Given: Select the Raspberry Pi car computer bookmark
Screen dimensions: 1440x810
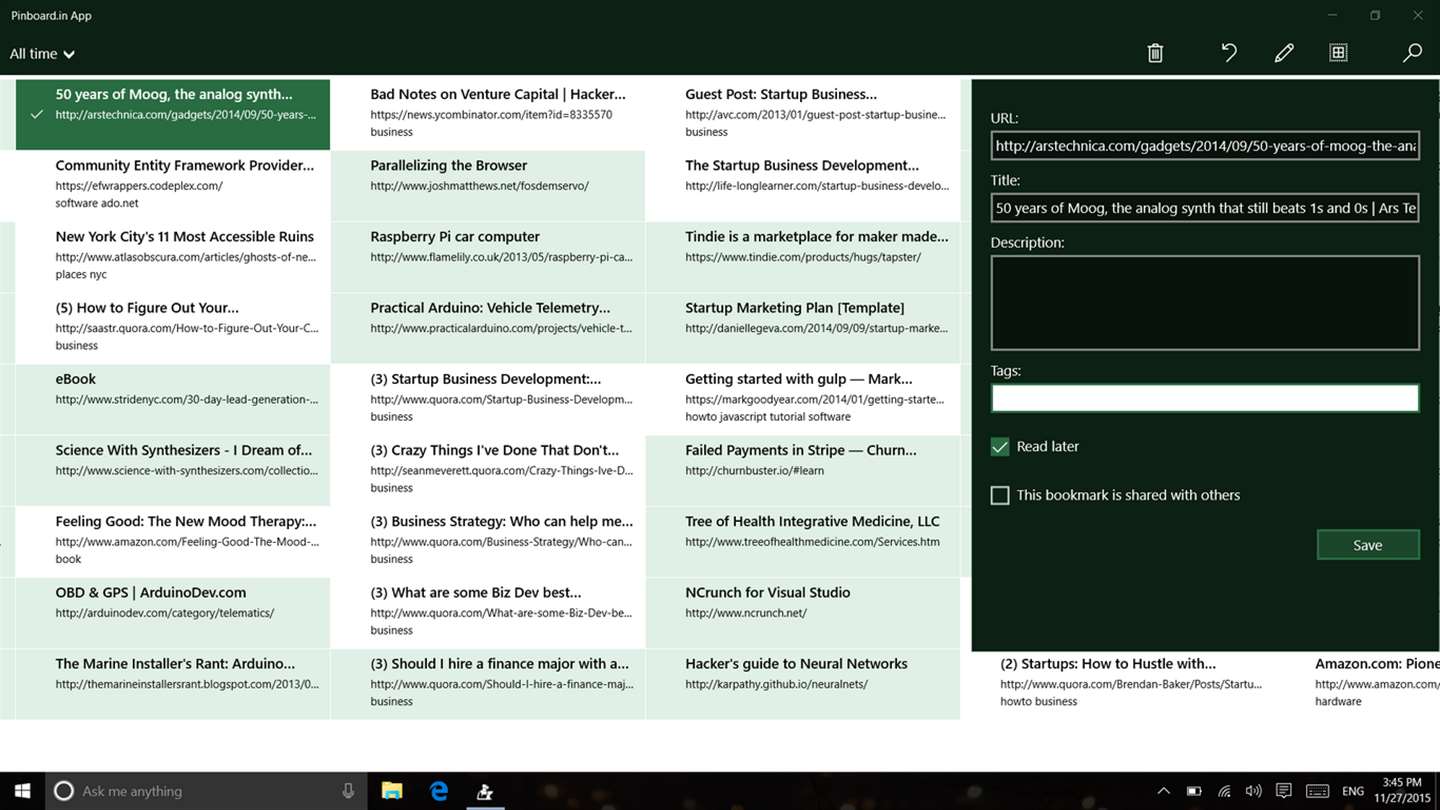Looking at the screenshot, I should (488, 257).
